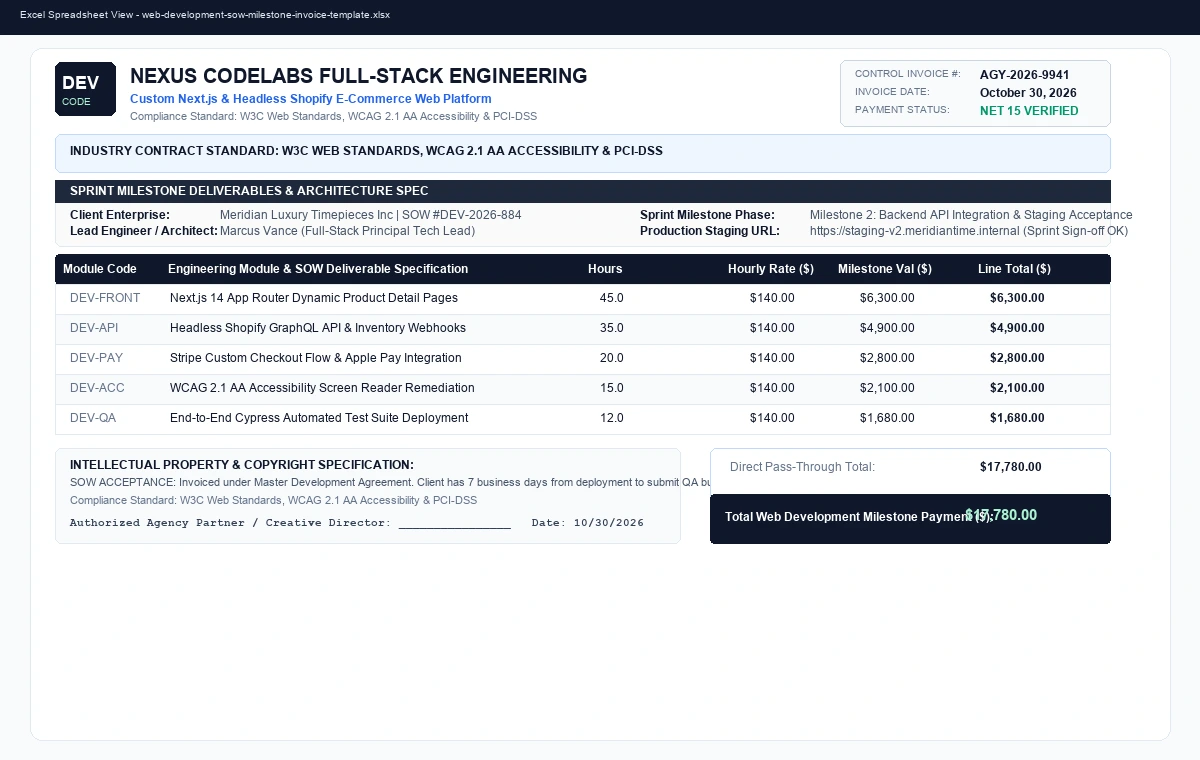
Task: Select the 20.0 hours cell
Action: tap(612, 358)
